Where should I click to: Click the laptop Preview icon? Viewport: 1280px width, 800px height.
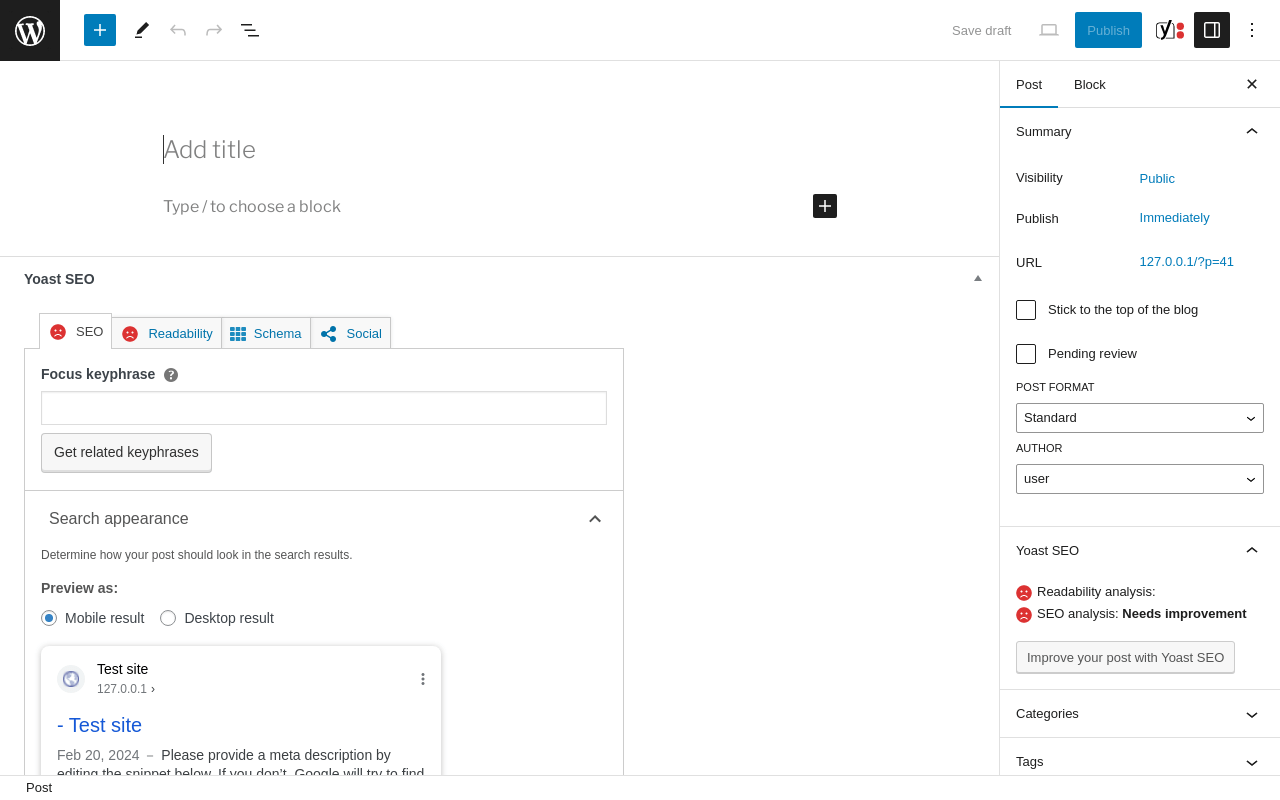click(1049, 30)
